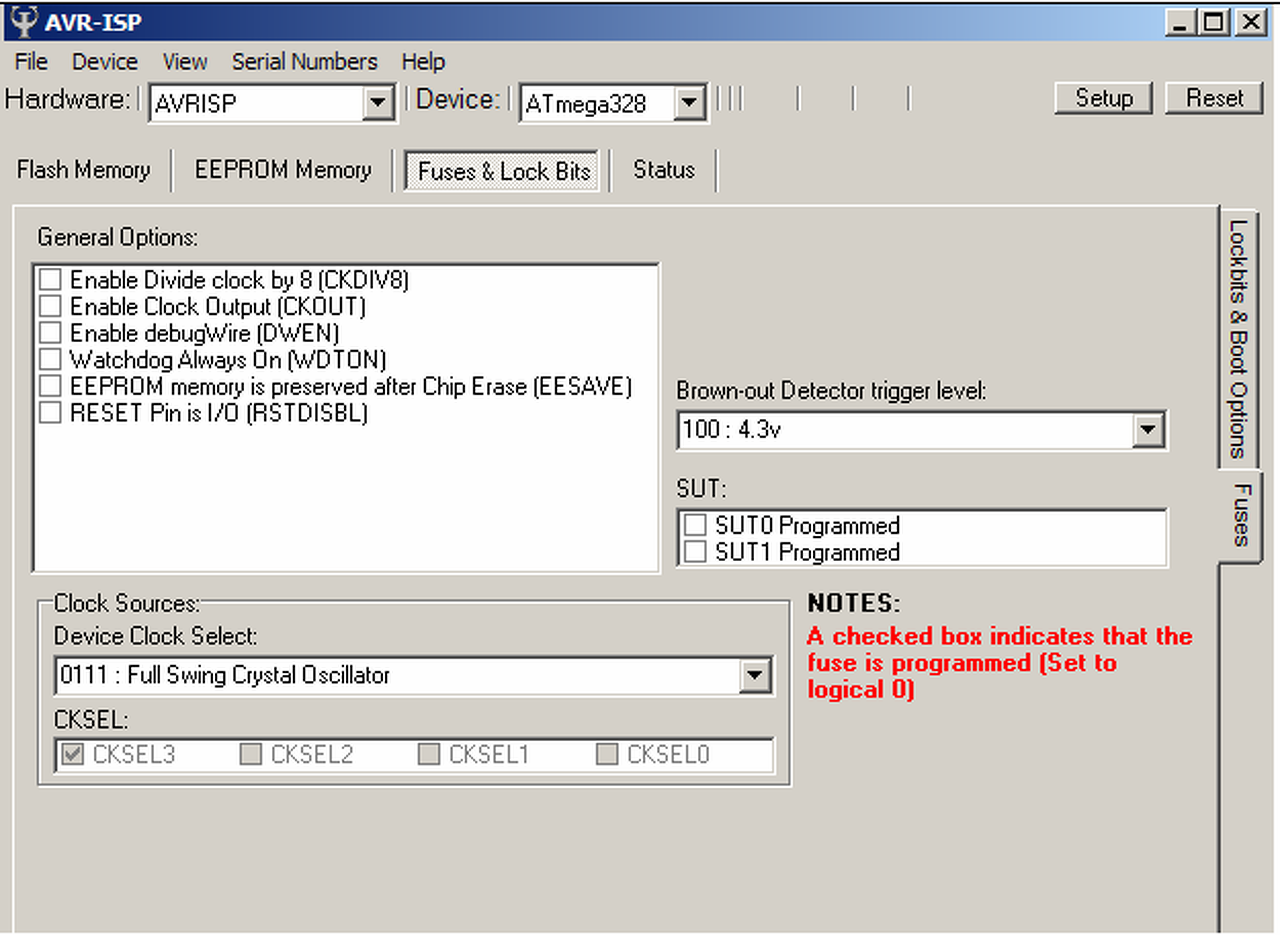Click the Setup button

1104,98
